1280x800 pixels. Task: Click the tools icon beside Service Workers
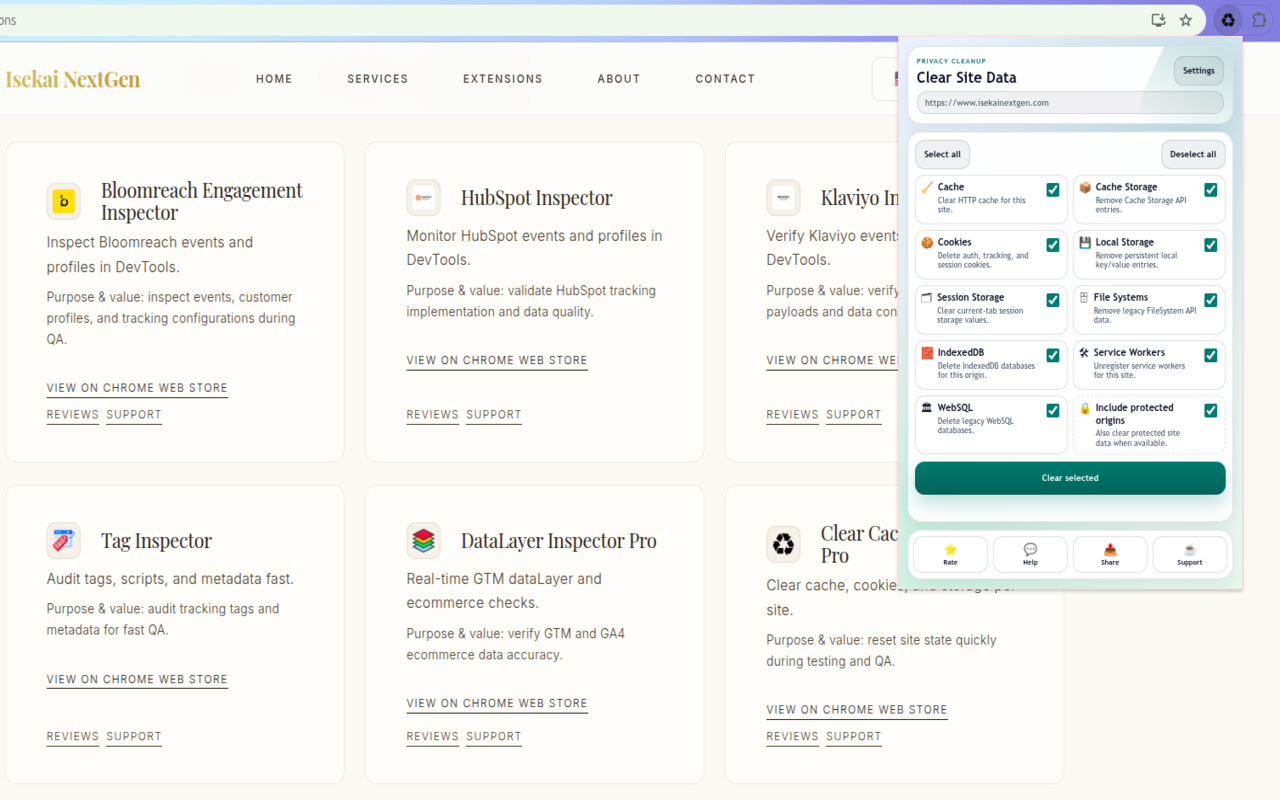click(x=1084, y=352)
